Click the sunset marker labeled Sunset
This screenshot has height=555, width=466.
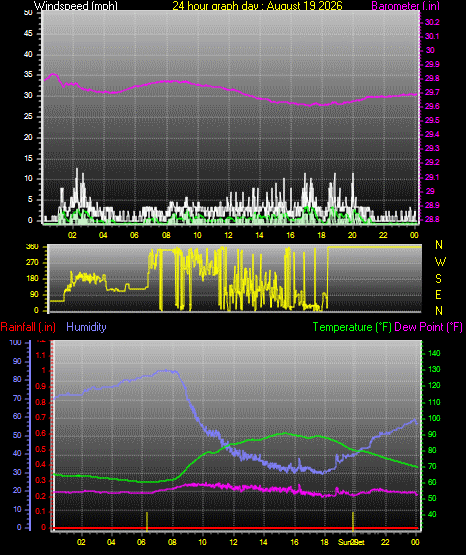[x=353, y=521]
